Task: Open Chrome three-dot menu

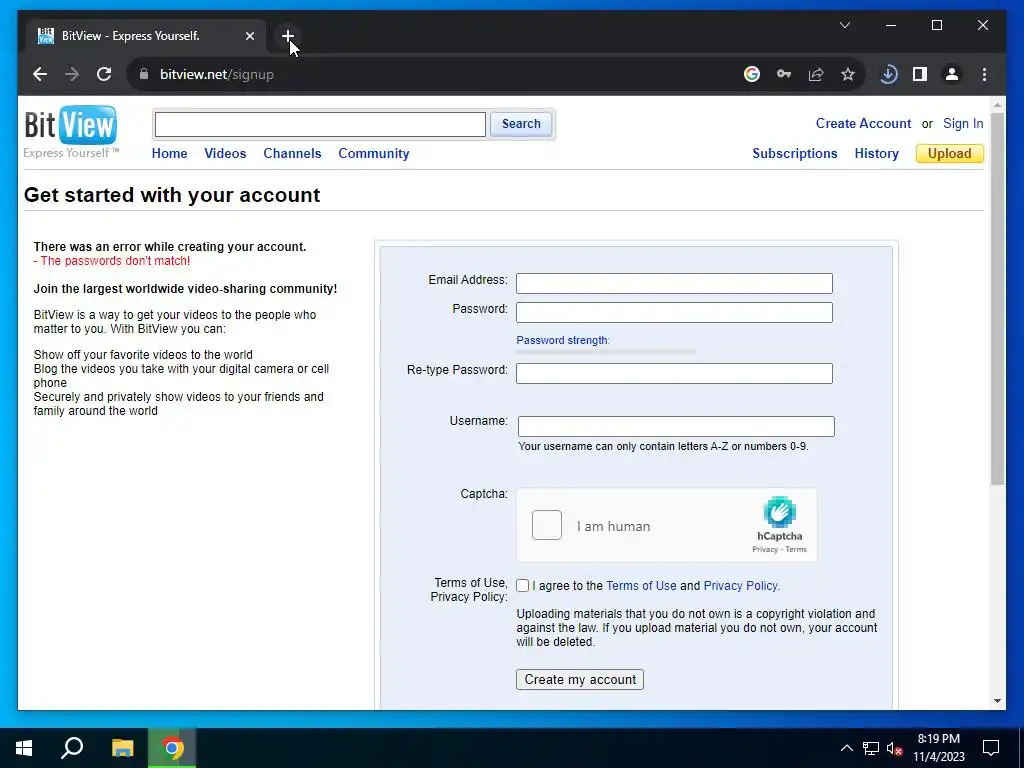Action: point(984,74)
